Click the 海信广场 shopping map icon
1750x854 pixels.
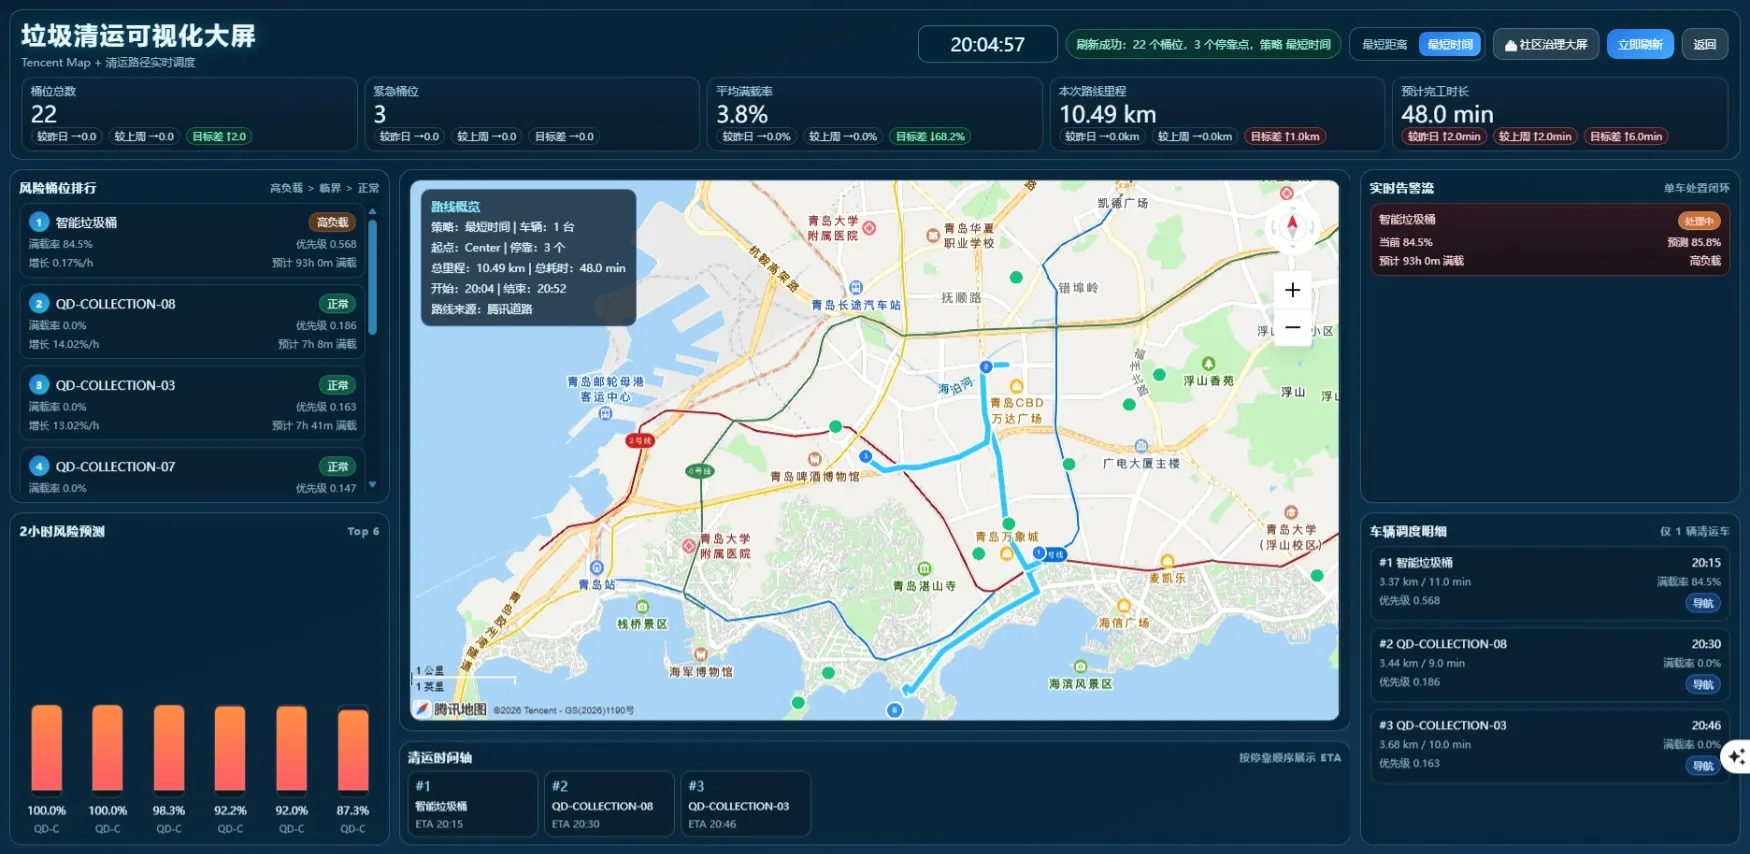tap(1124, 606)
